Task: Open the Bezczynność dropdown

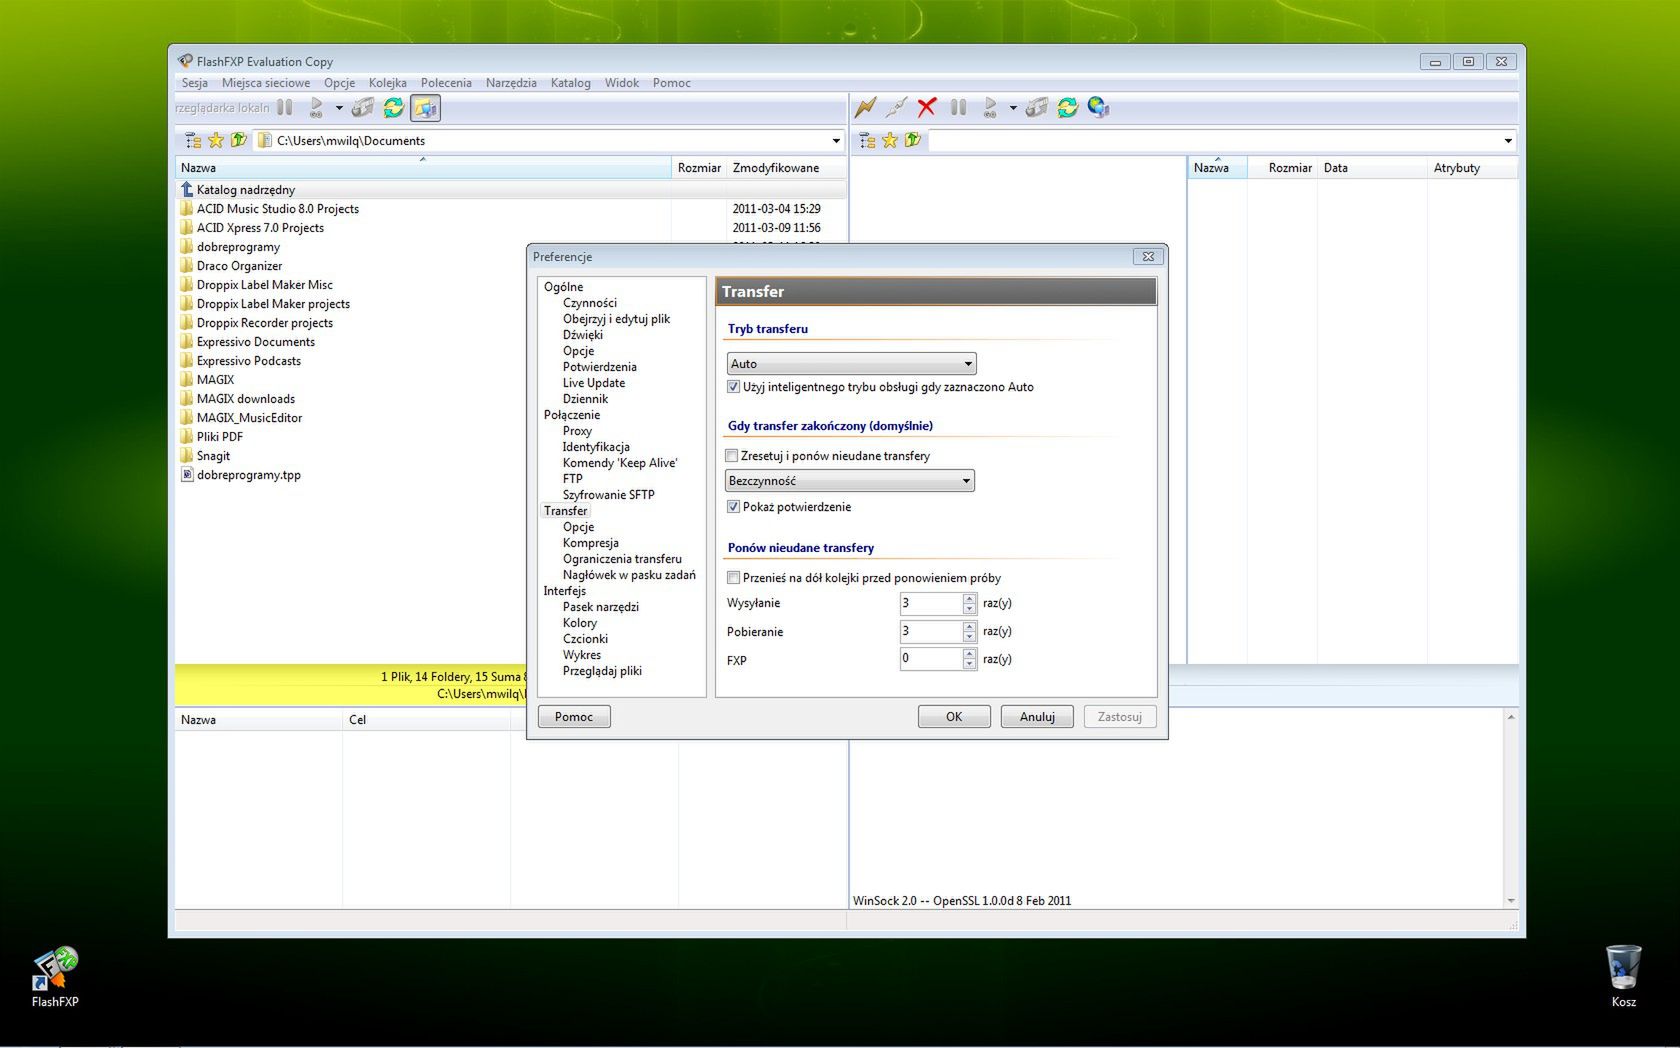Action: 849,481
